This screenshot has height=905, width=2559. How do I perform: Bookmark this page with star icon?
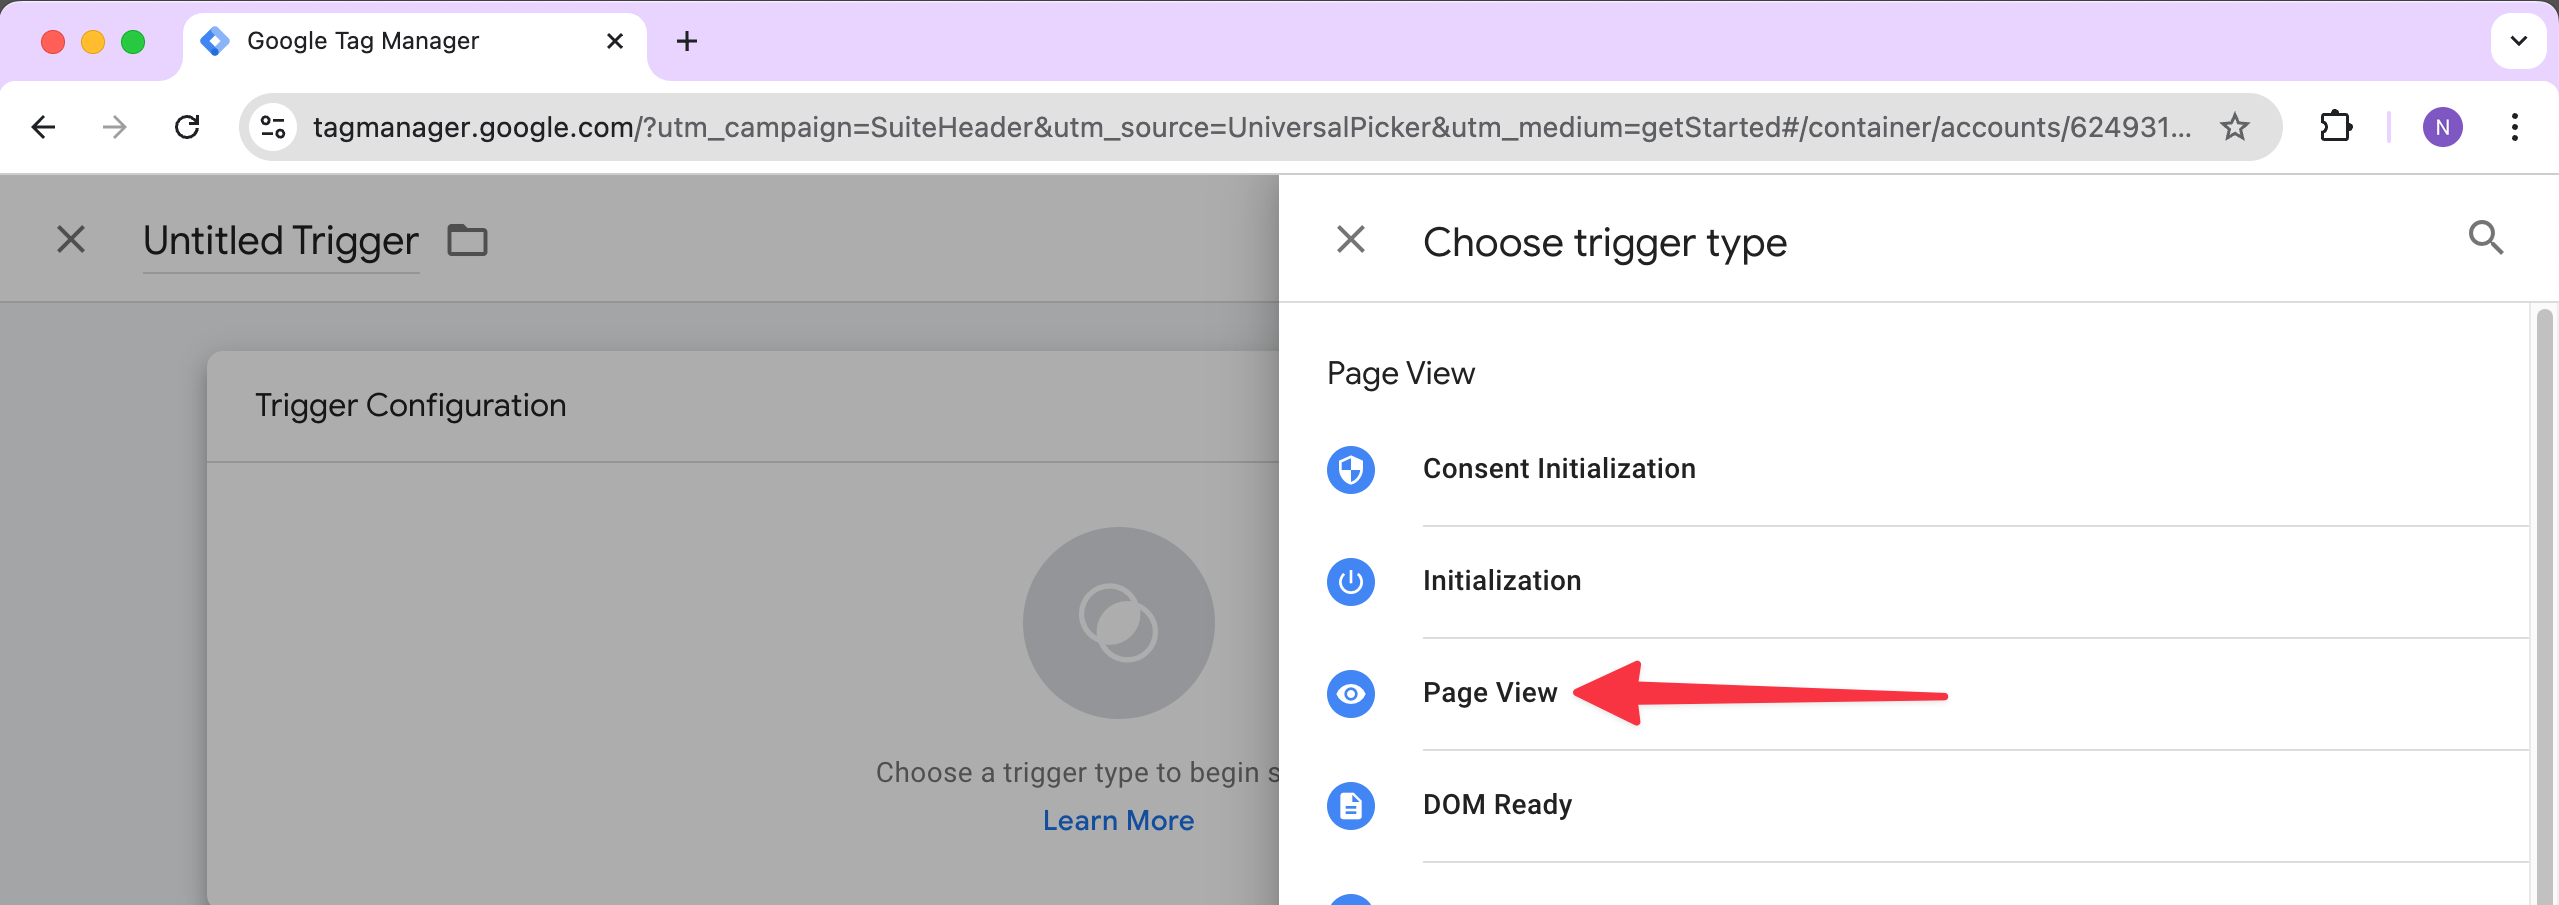2234,127
